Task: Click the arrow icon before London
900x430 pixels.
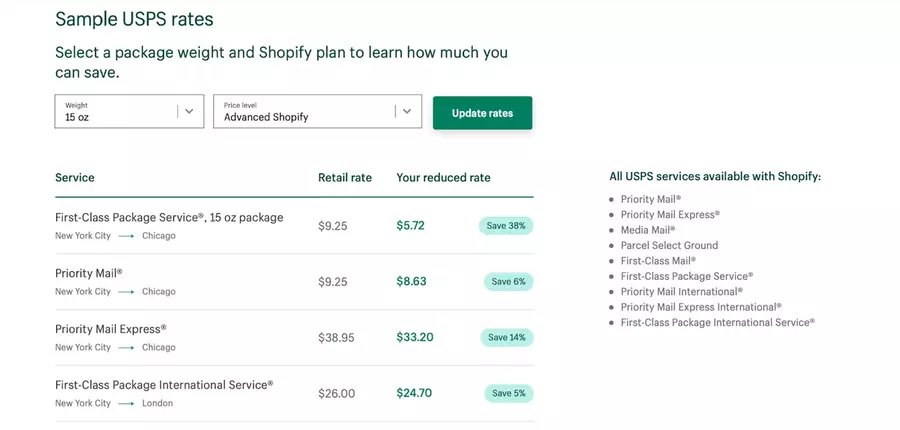Action: pyautogui.click(x=126, y=404)
